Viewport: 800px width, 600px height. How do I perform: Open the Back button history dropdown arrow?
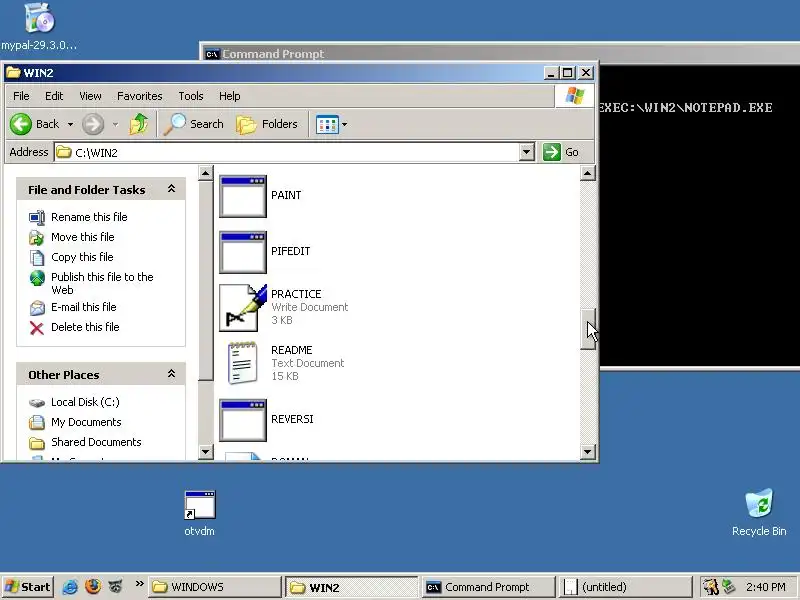point(70,124)
